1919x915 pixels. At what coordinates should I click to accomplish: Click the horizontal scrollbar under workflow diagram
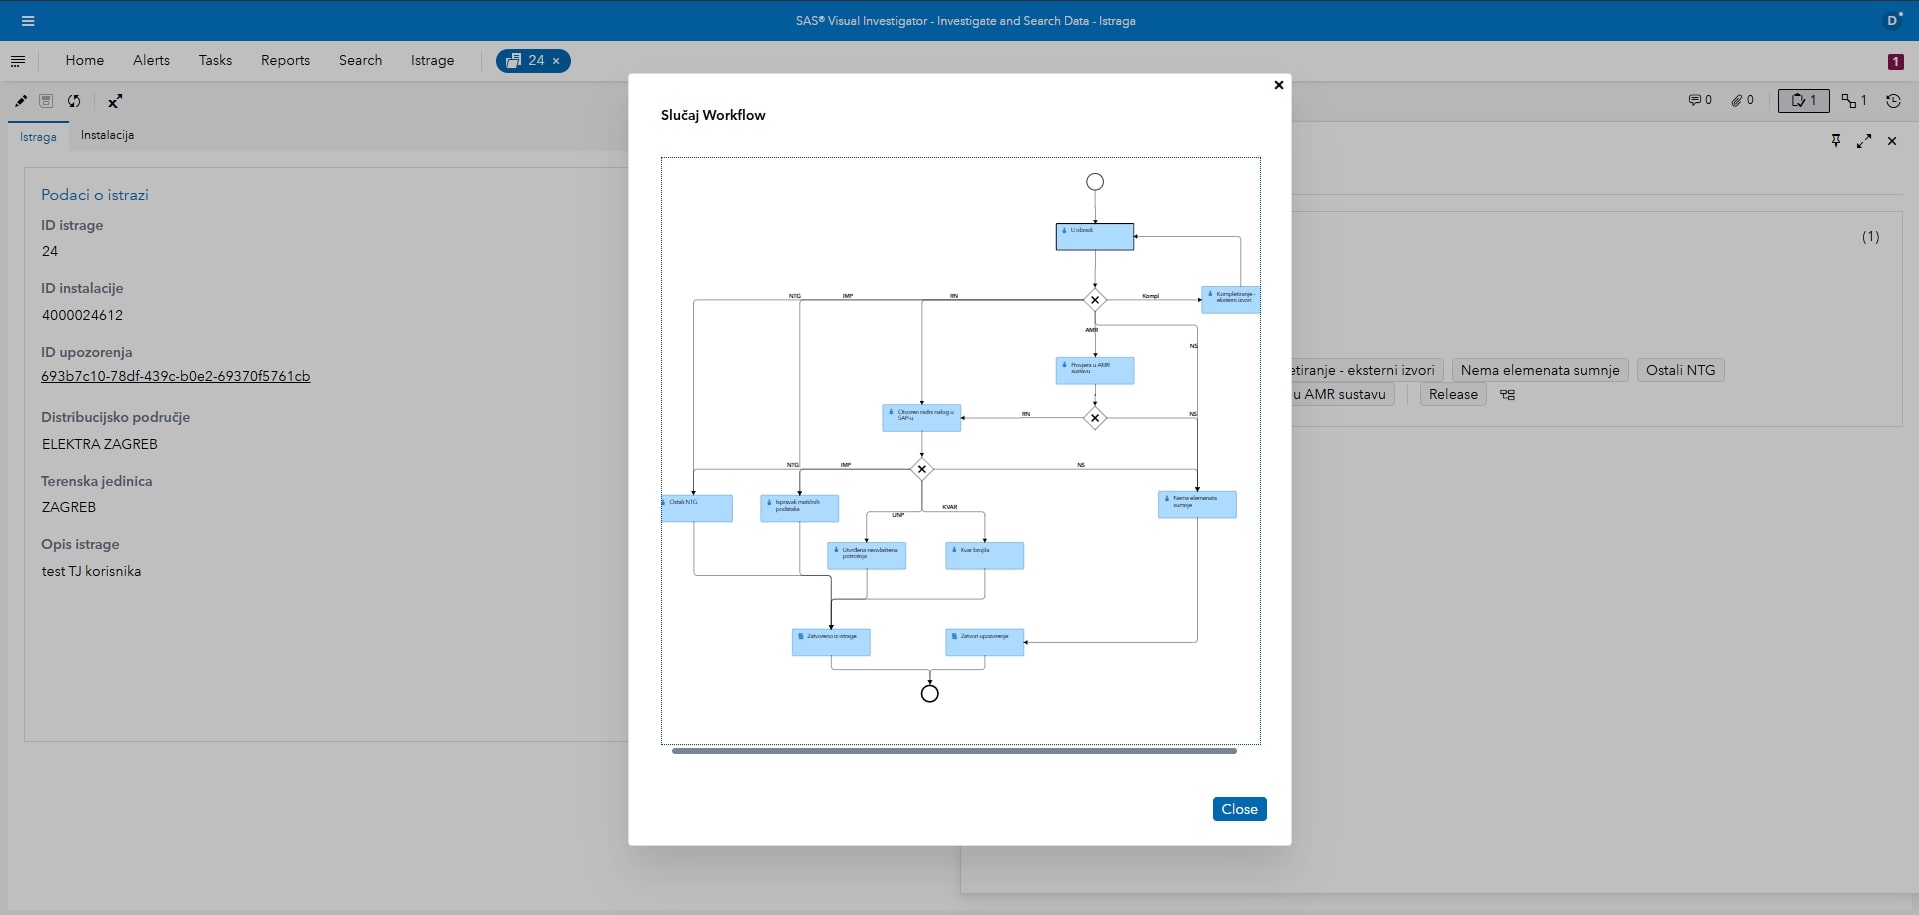coord(953,750)
